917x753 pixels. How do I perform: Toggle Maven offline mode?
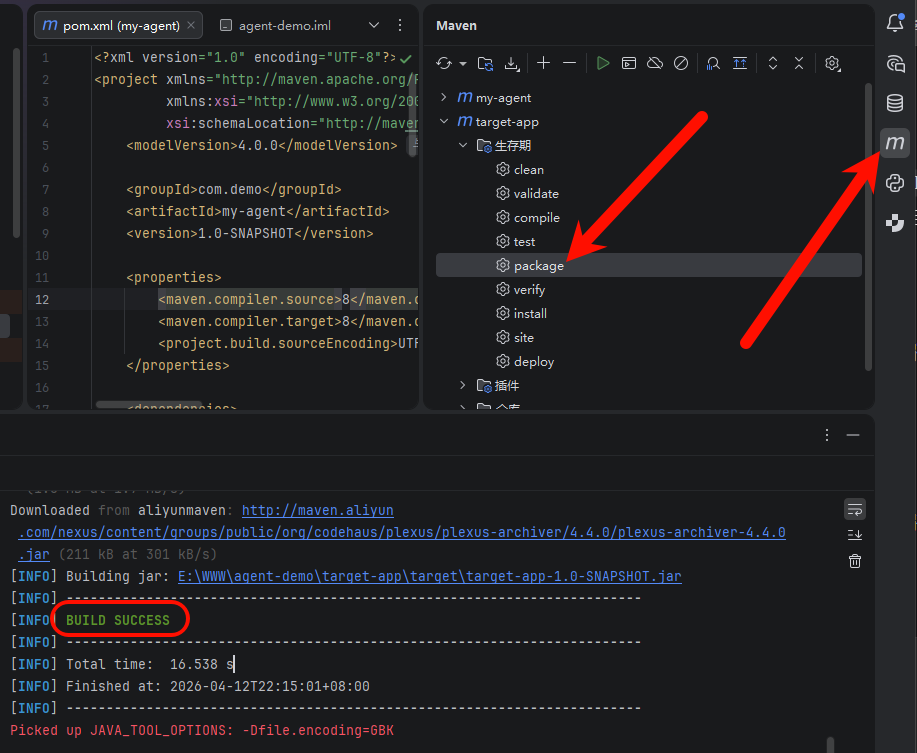[x=655, y=63]
